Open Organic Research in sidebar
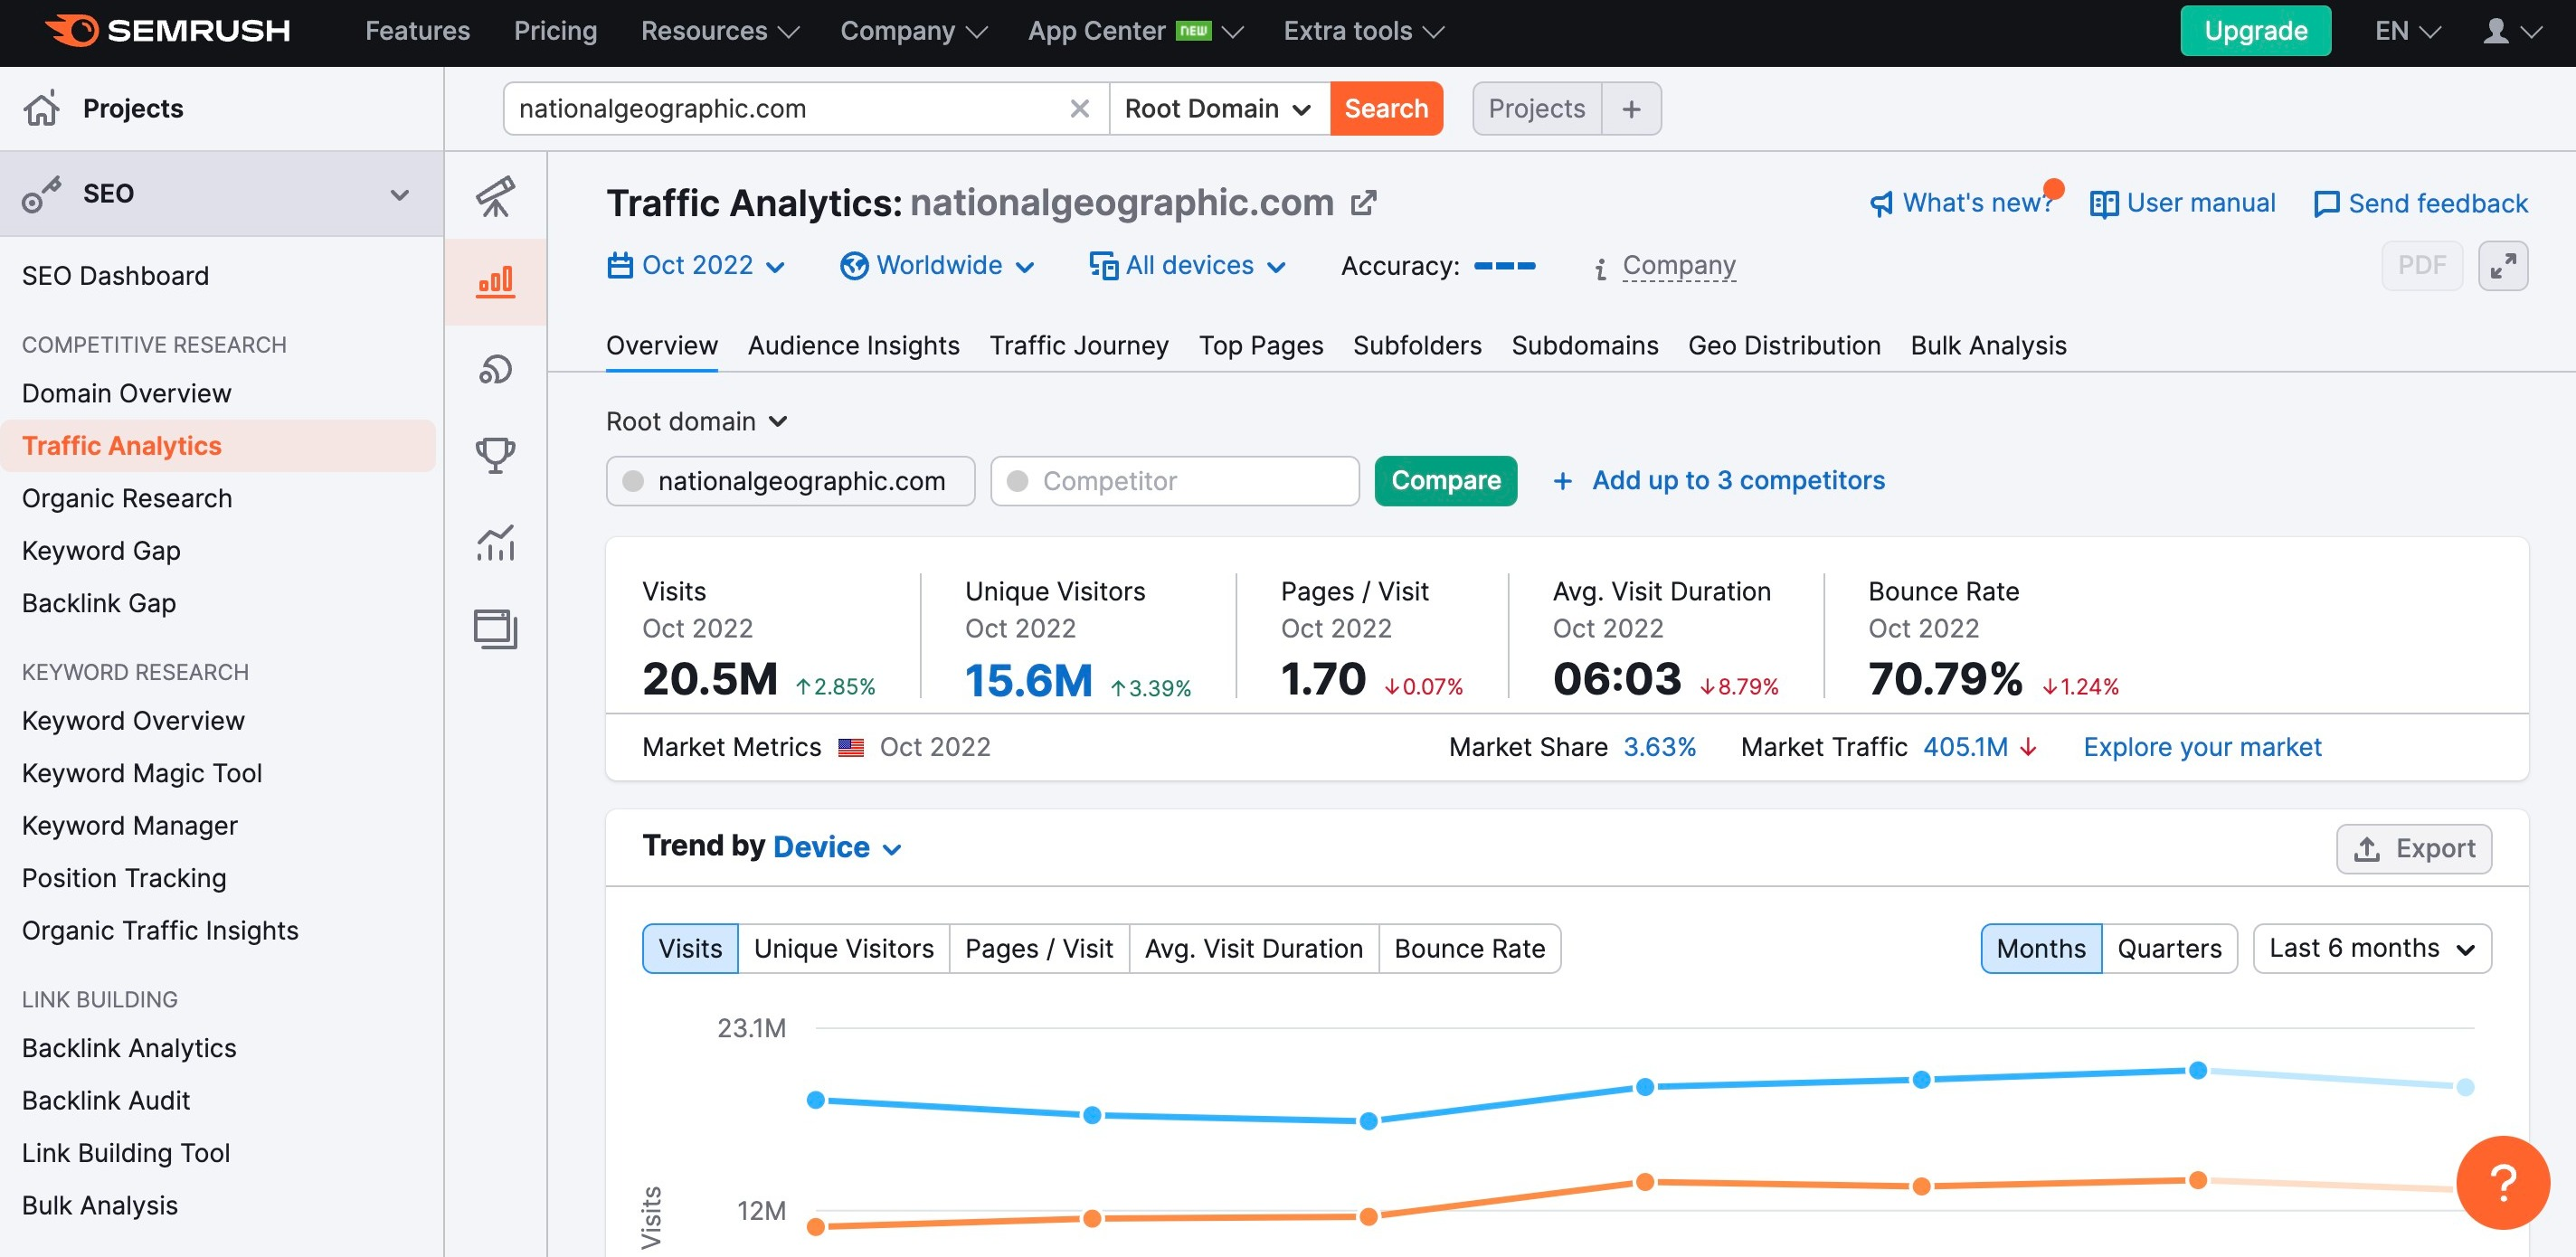 point(127,498)
